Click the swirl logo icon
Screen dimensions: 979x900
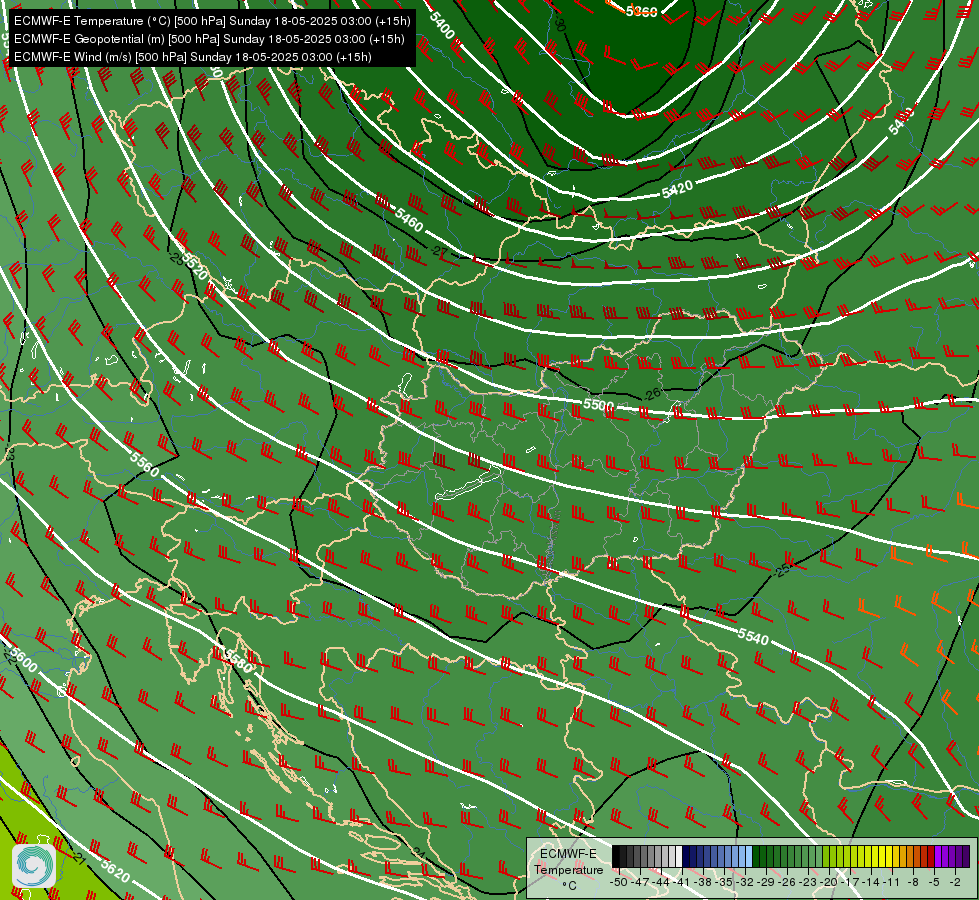point(34,866)
